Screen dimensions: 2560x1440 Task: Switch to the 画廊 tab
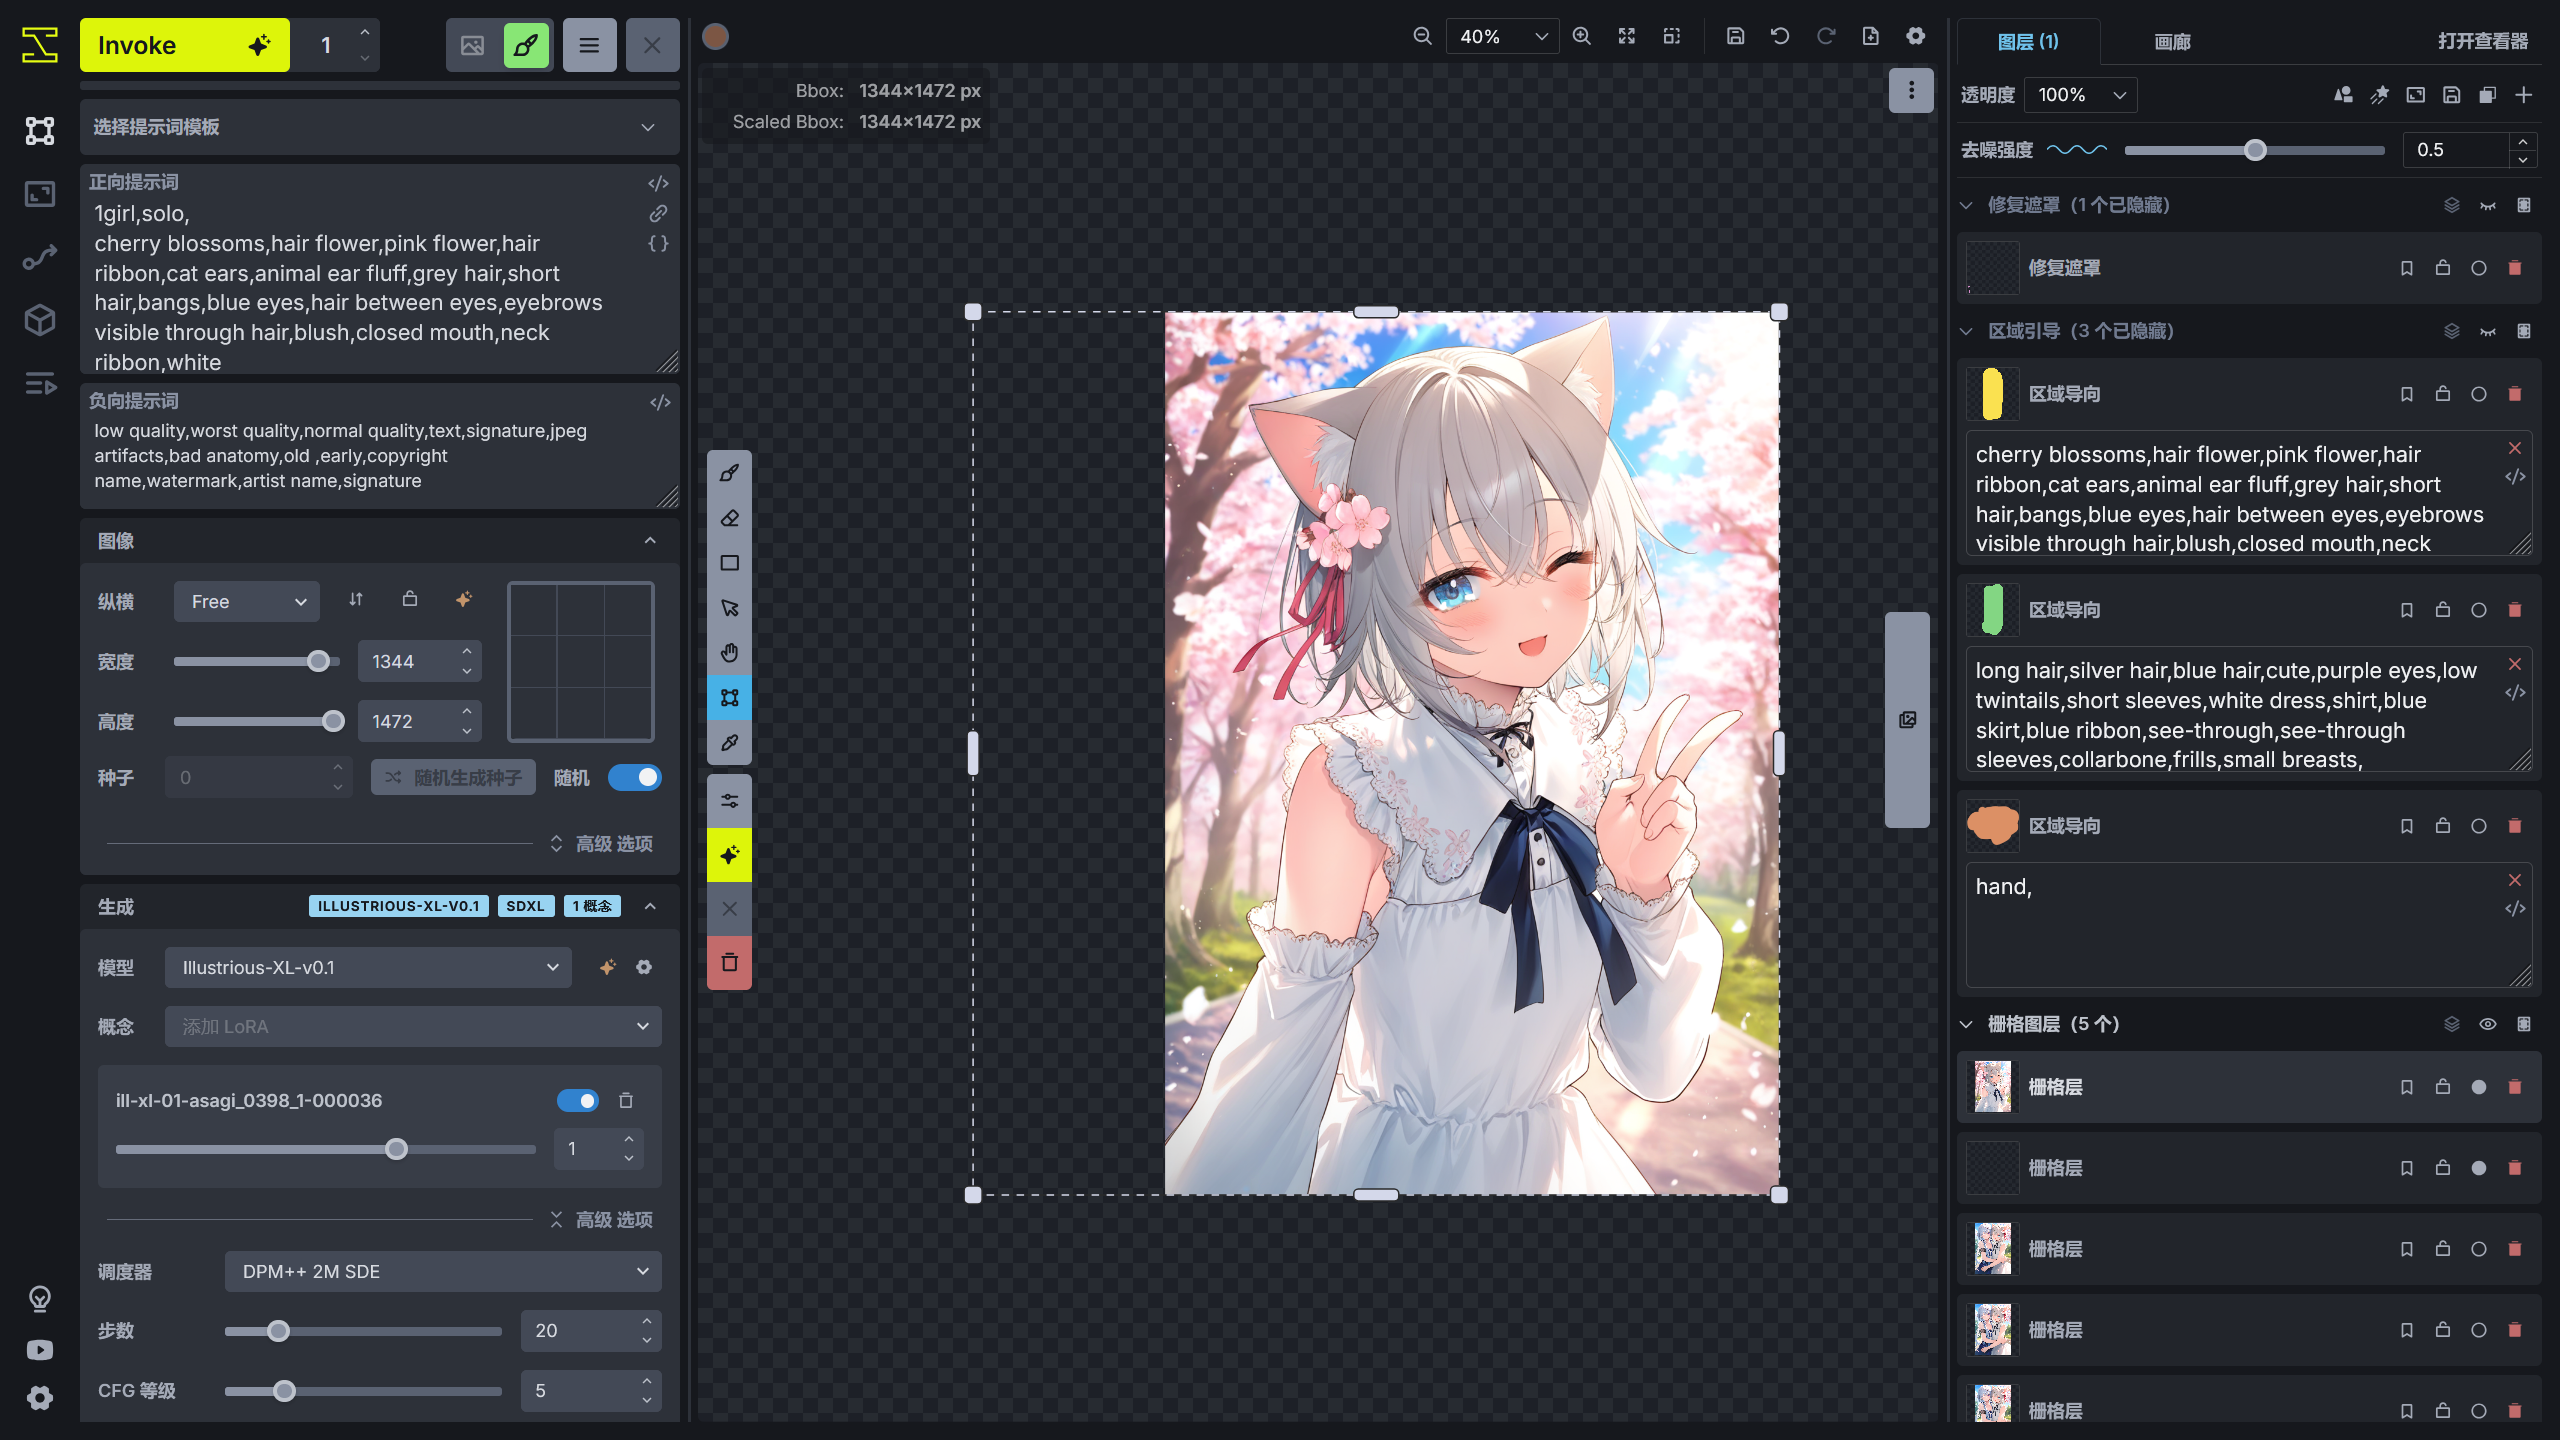point(2171,42)
